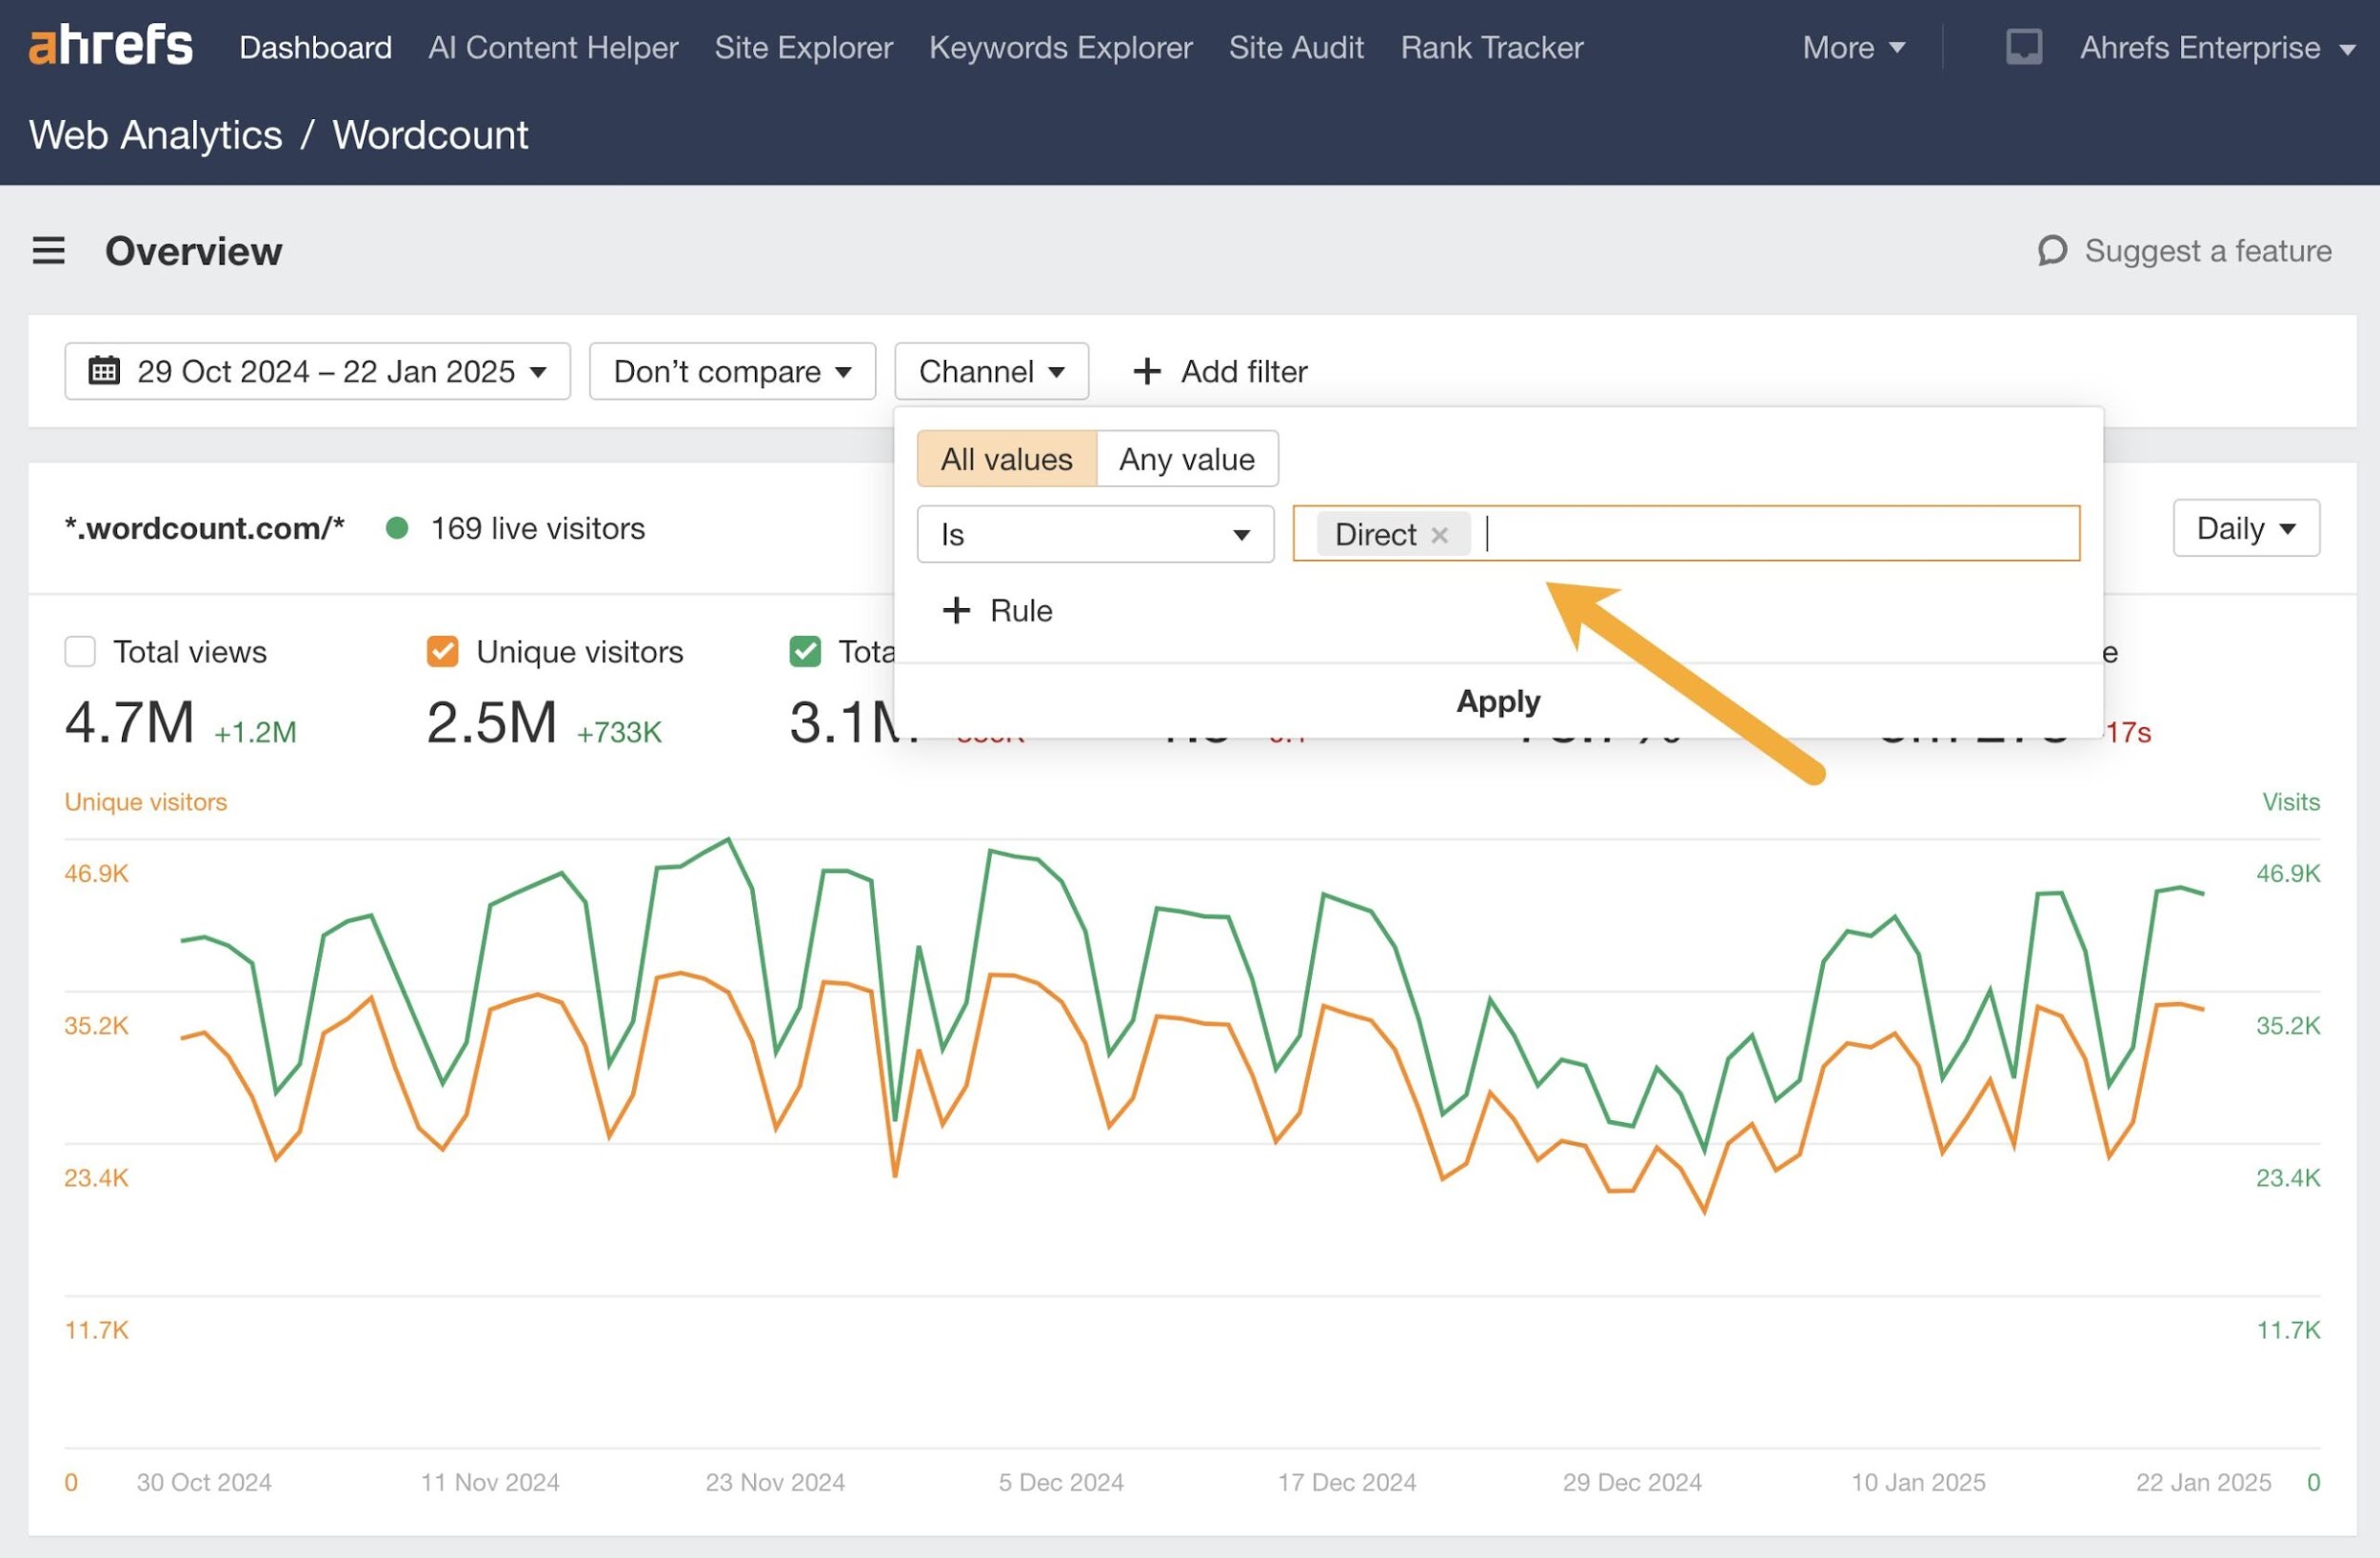The height and width of the screenshot is (1558, 2380).
Task: Open the Daily granularity dropdown
Action: 2245,528
